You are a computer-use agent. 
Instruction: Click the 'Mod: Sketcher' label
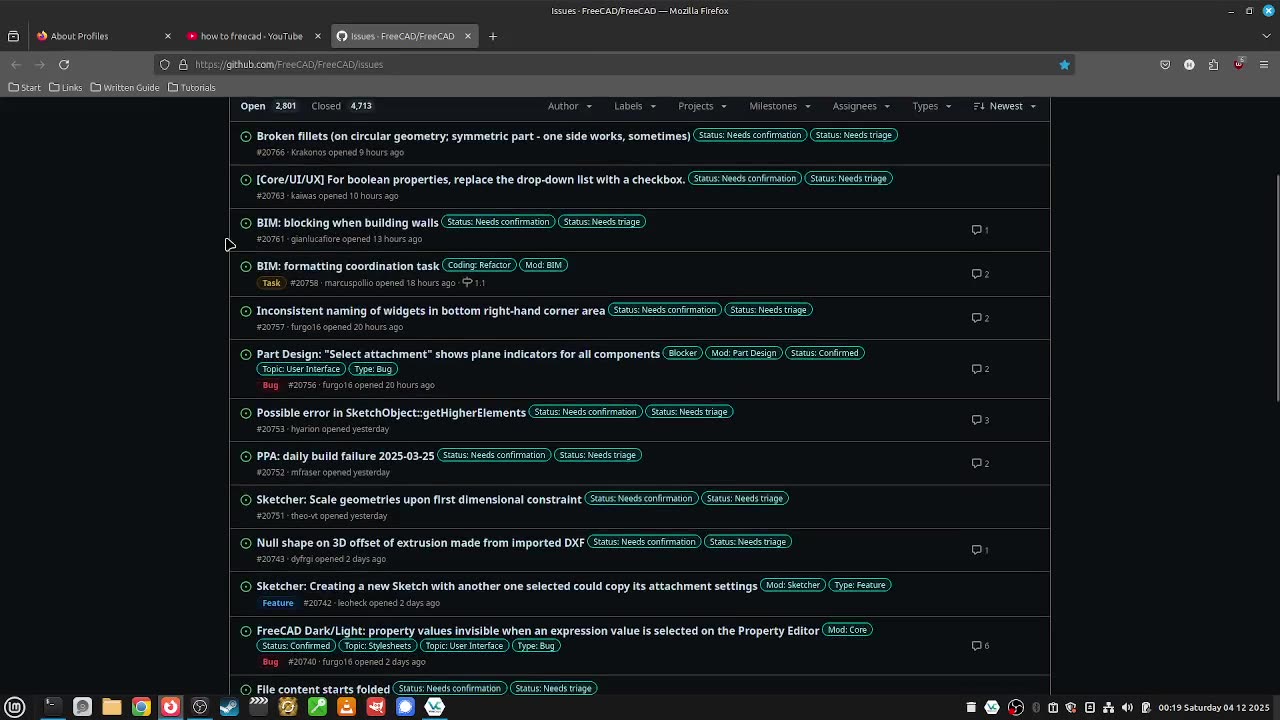793,585
